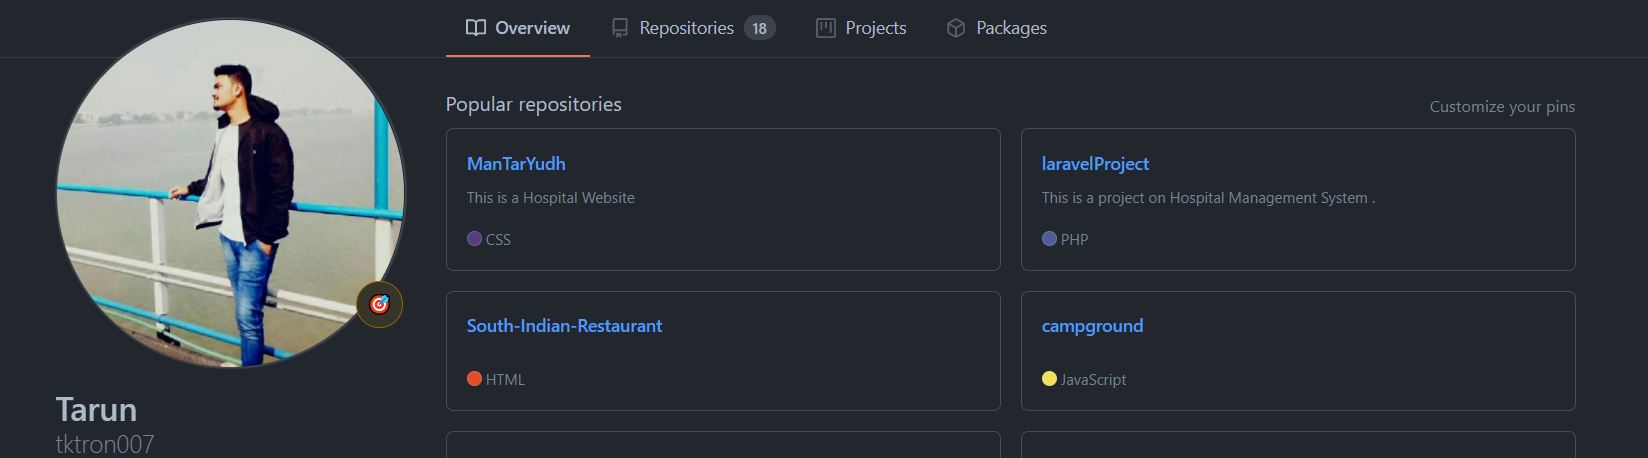Open the laravelProject repository

[1095, 164]
